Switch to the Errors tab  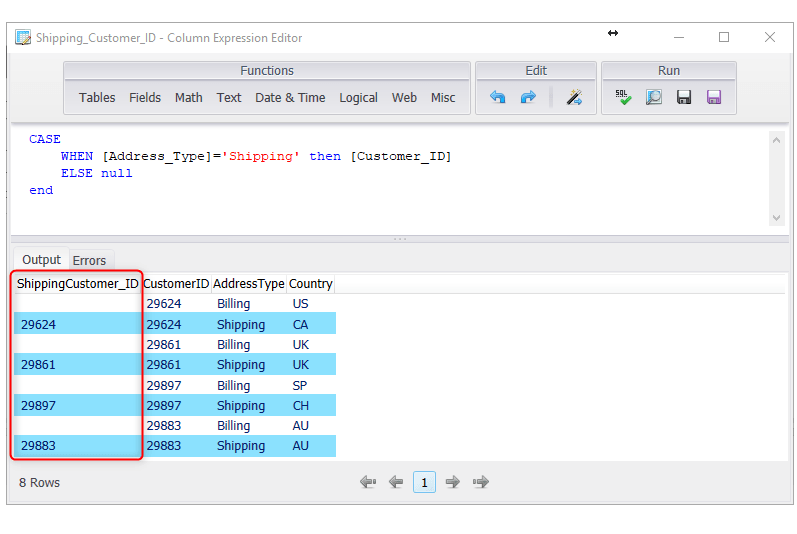(89, 261)
